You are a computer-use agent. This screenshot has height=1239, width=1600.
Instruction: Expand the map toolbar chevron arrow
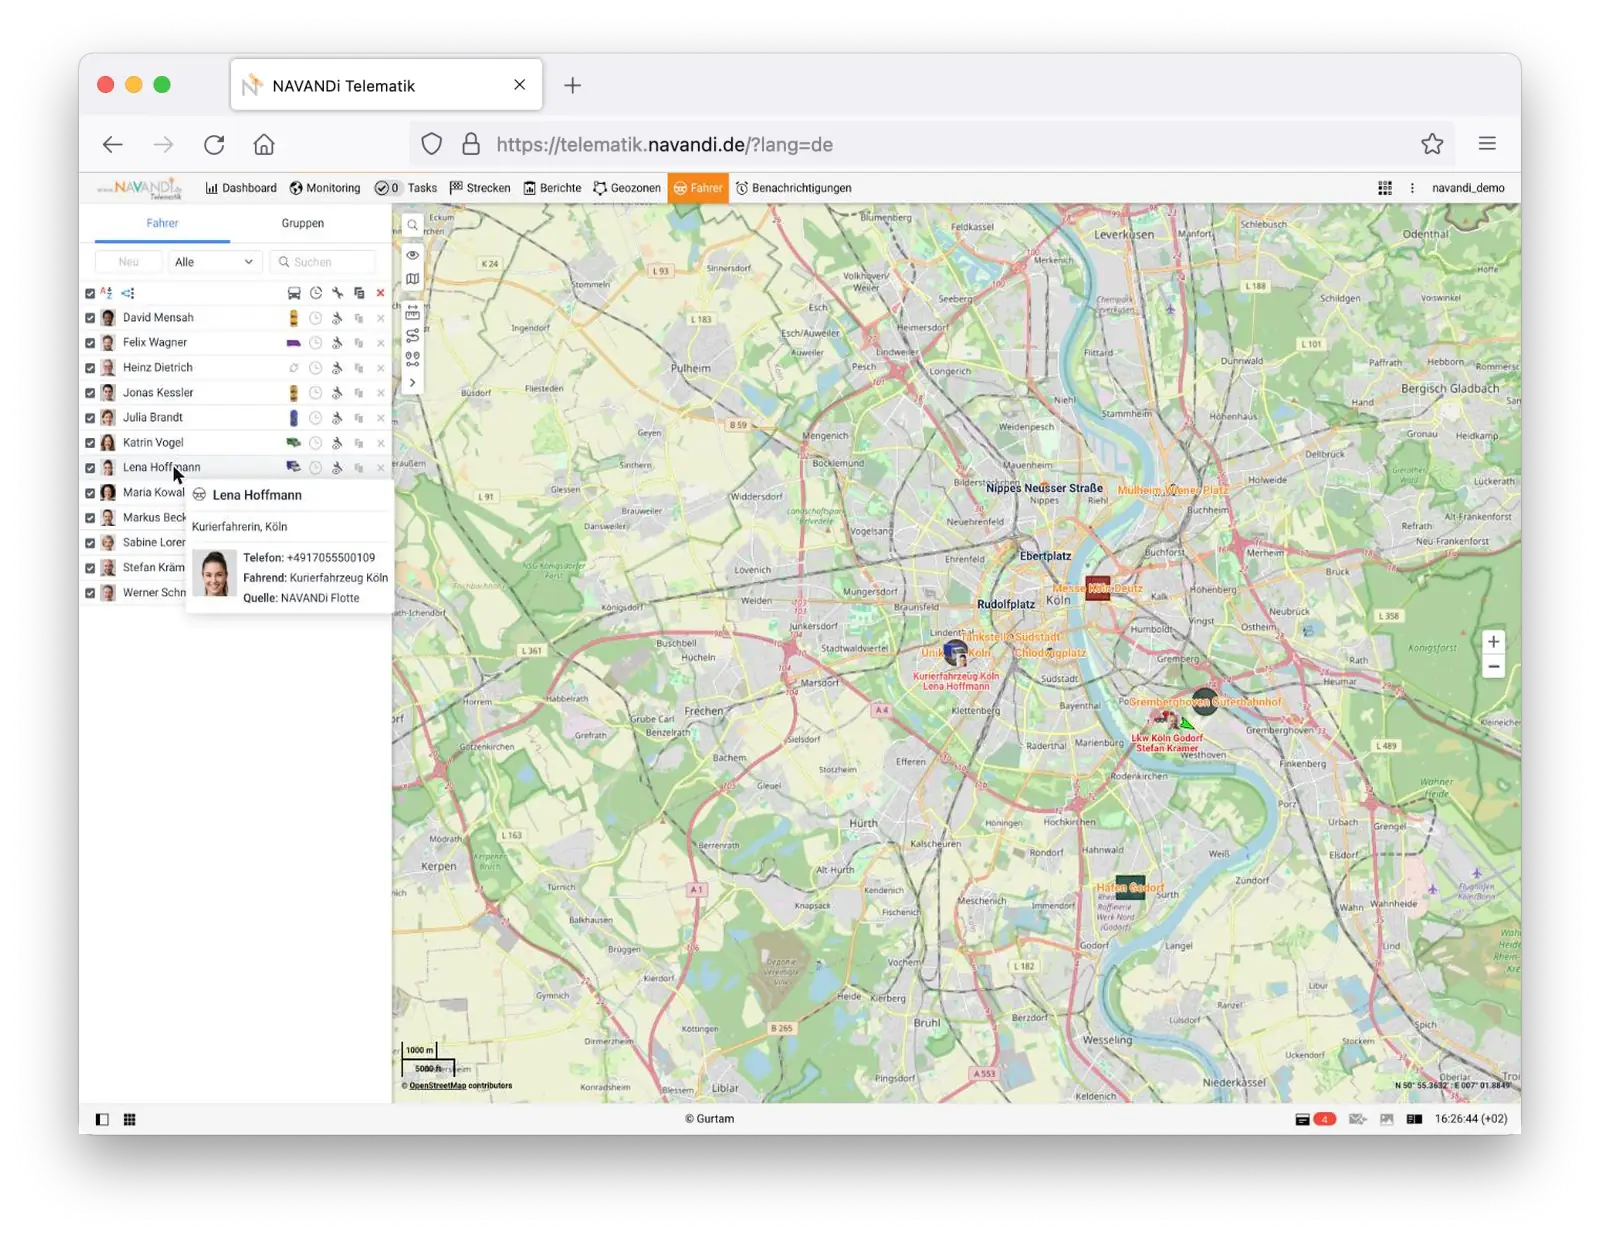click(x=412, y=383)
